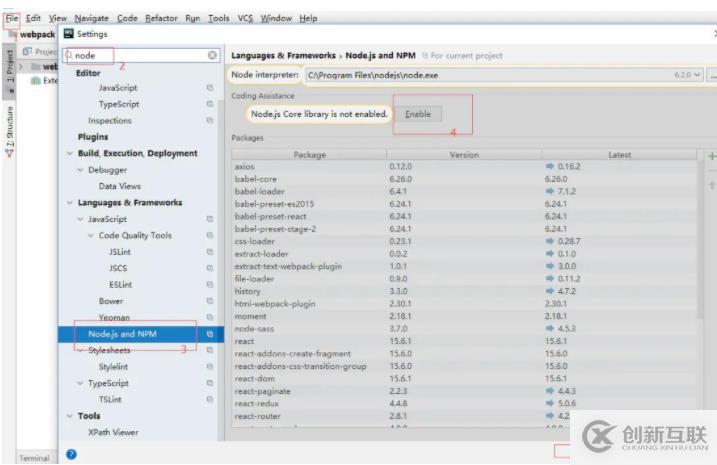This screenshot has width=717, height=465.
Task: Click the Version column header
Action: pyautogui.click(x=464, y=155)
